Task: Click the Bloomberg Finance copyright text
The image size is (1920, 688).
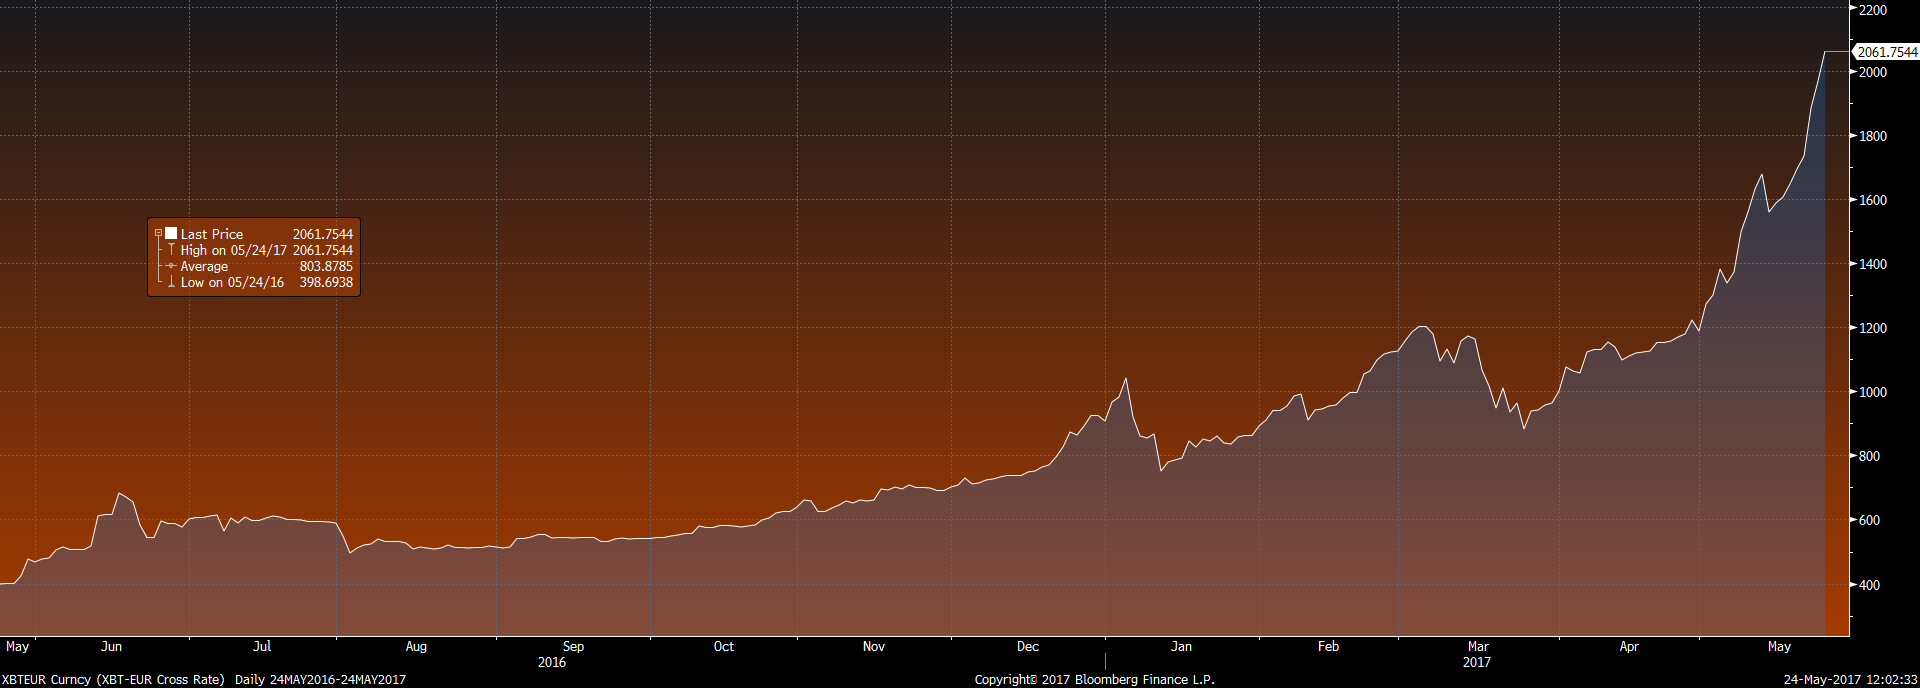Action: click(x=1094, y=679)
